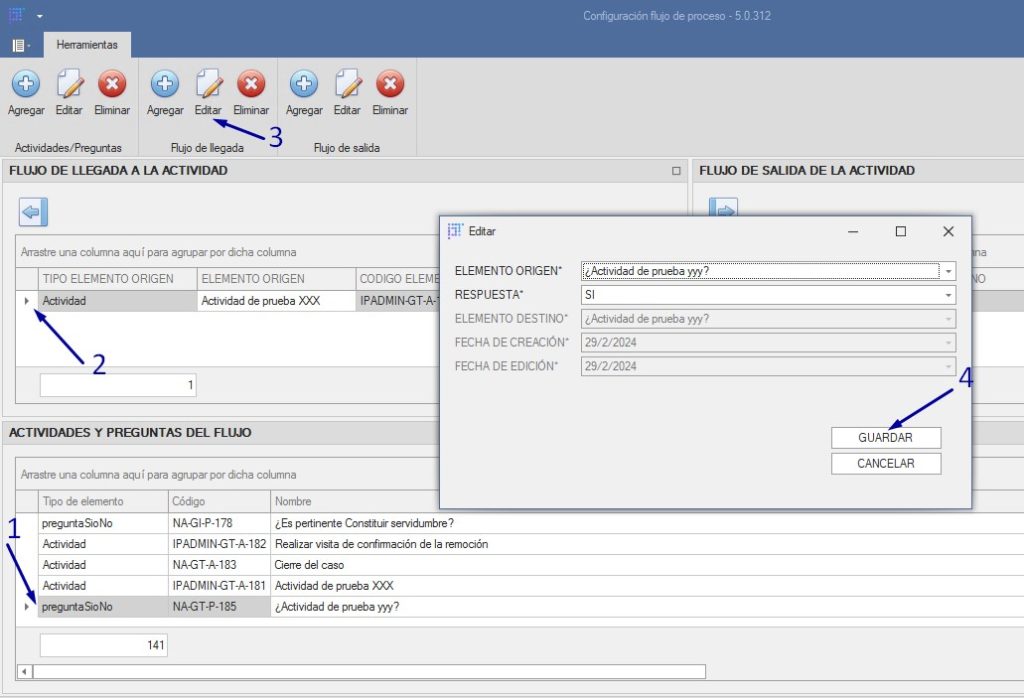Viewport: 1024px width, 698px height.
Task: Click the blue left arrow flujo de llegada icon
Action: pyautogui.click(x=33, y=212)
